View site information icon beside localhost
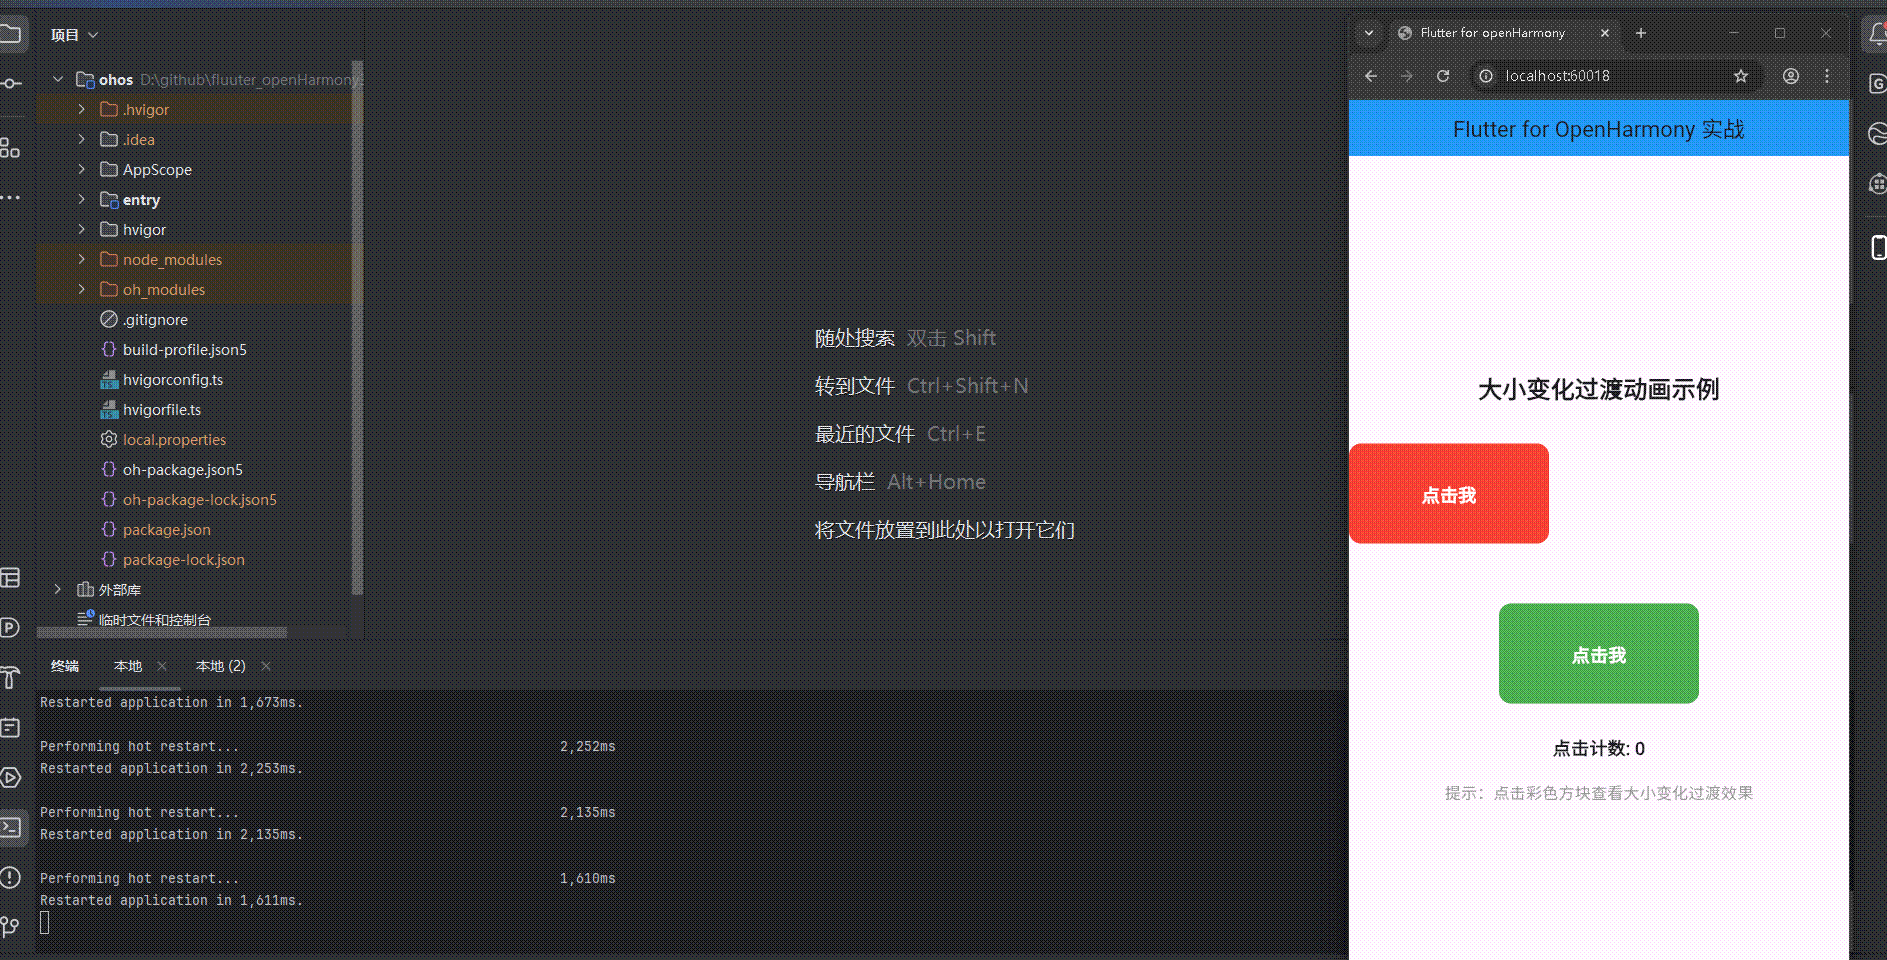Viewport: 1887px width, 960px height. (x=1486, y=76)
